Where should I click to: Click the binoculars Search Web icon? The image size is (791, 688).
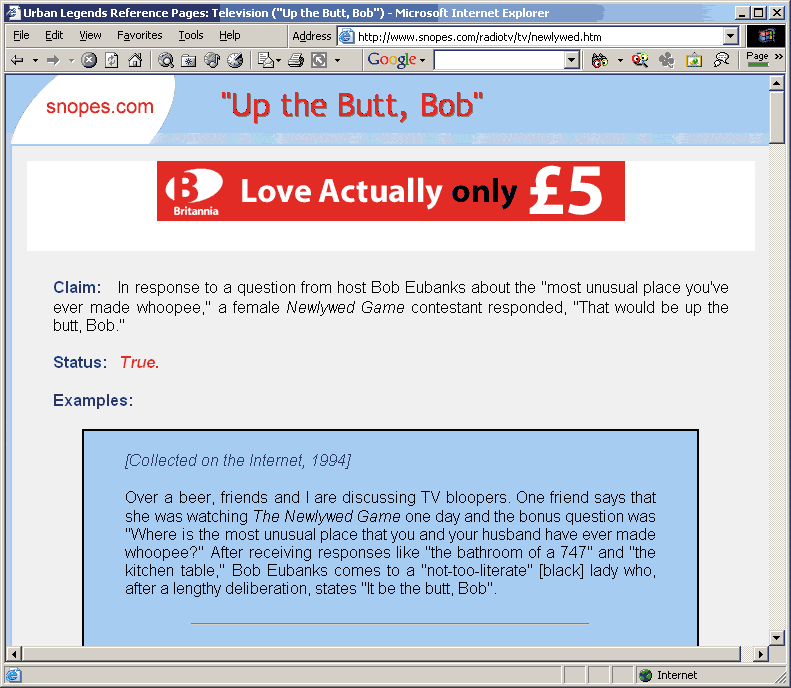tap(600, 61)
